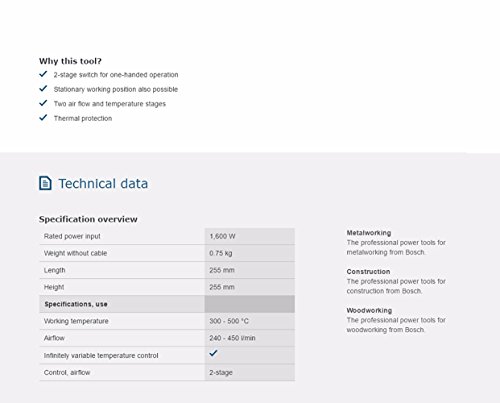
Task: Click checkmark beside Stationary working position
Action: tap(43, 89)
